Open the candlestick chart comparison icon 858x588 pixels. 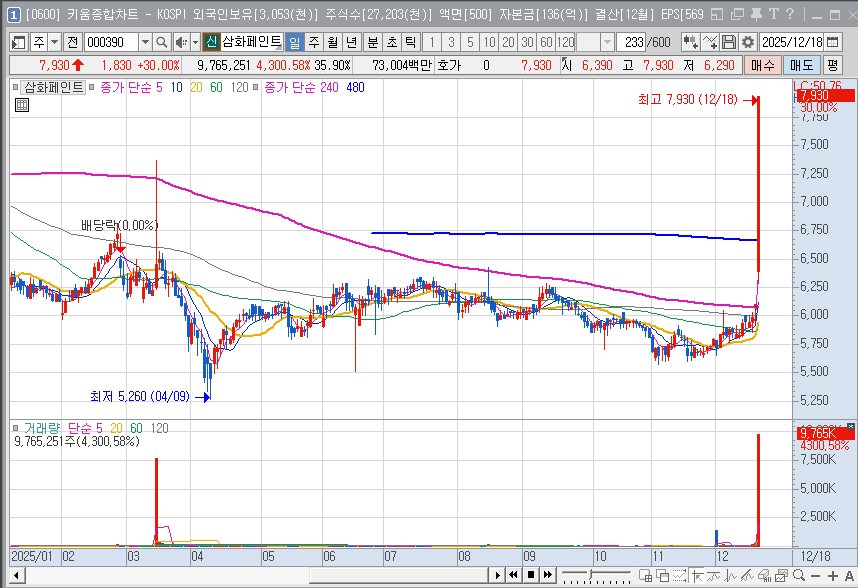[x=690, y=42]
